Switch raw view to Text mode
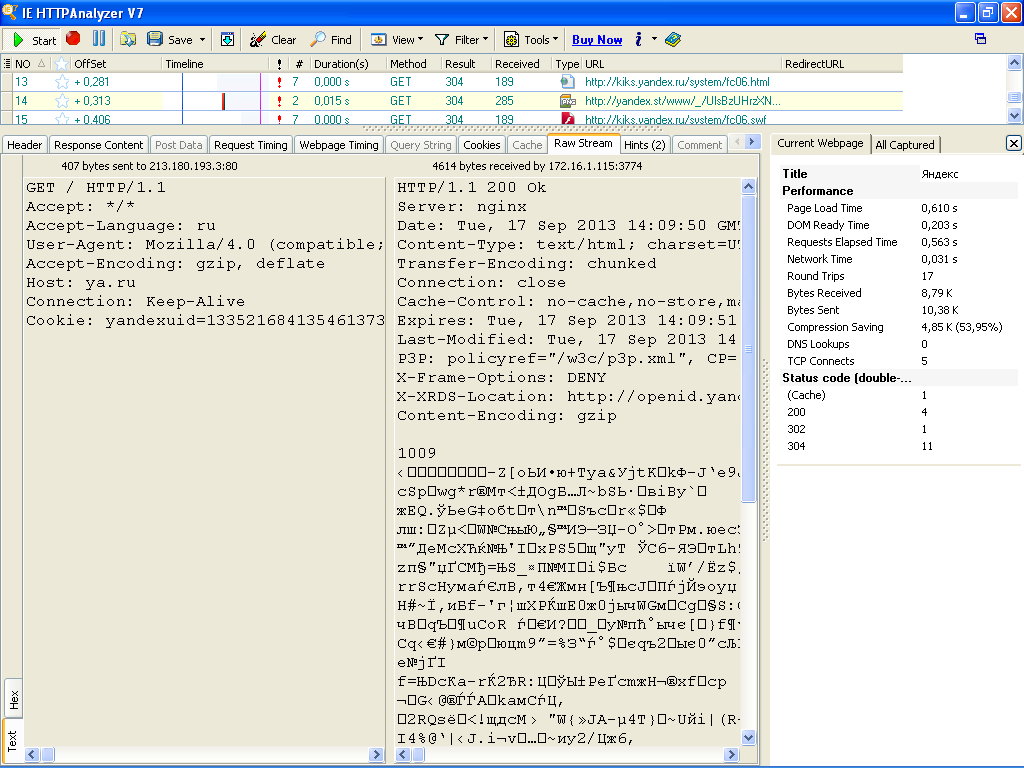1024x768 pixels. pos(12,740)
